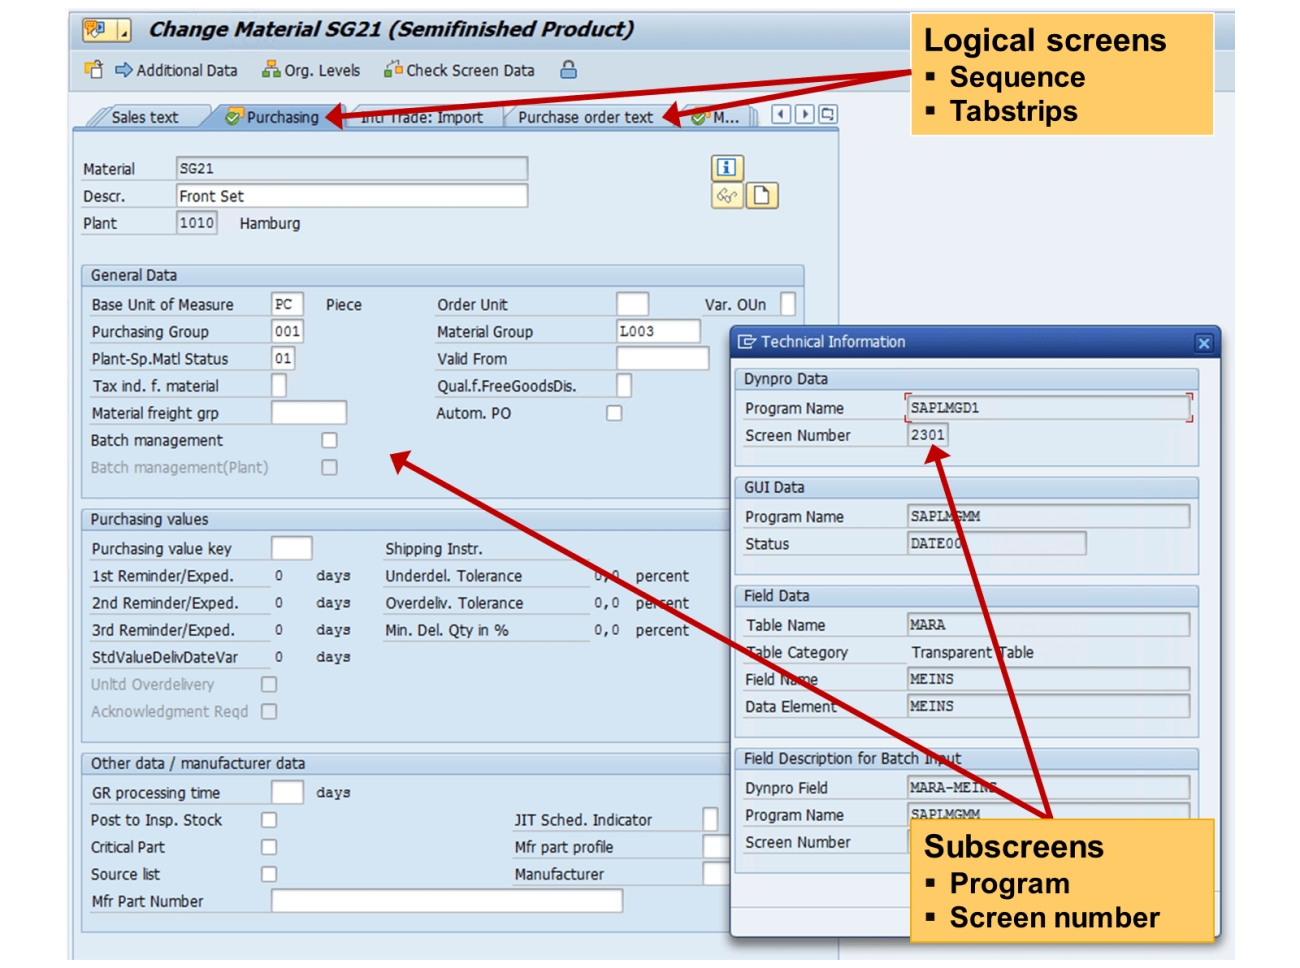Enable the Batch management checkbox

click(329, 440)
